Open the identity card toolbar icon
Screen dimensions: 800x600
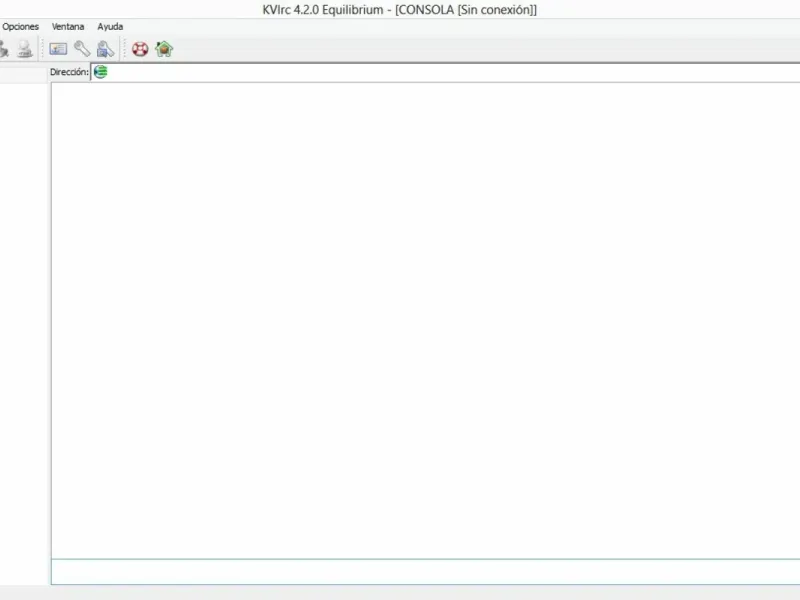(58, 49)
